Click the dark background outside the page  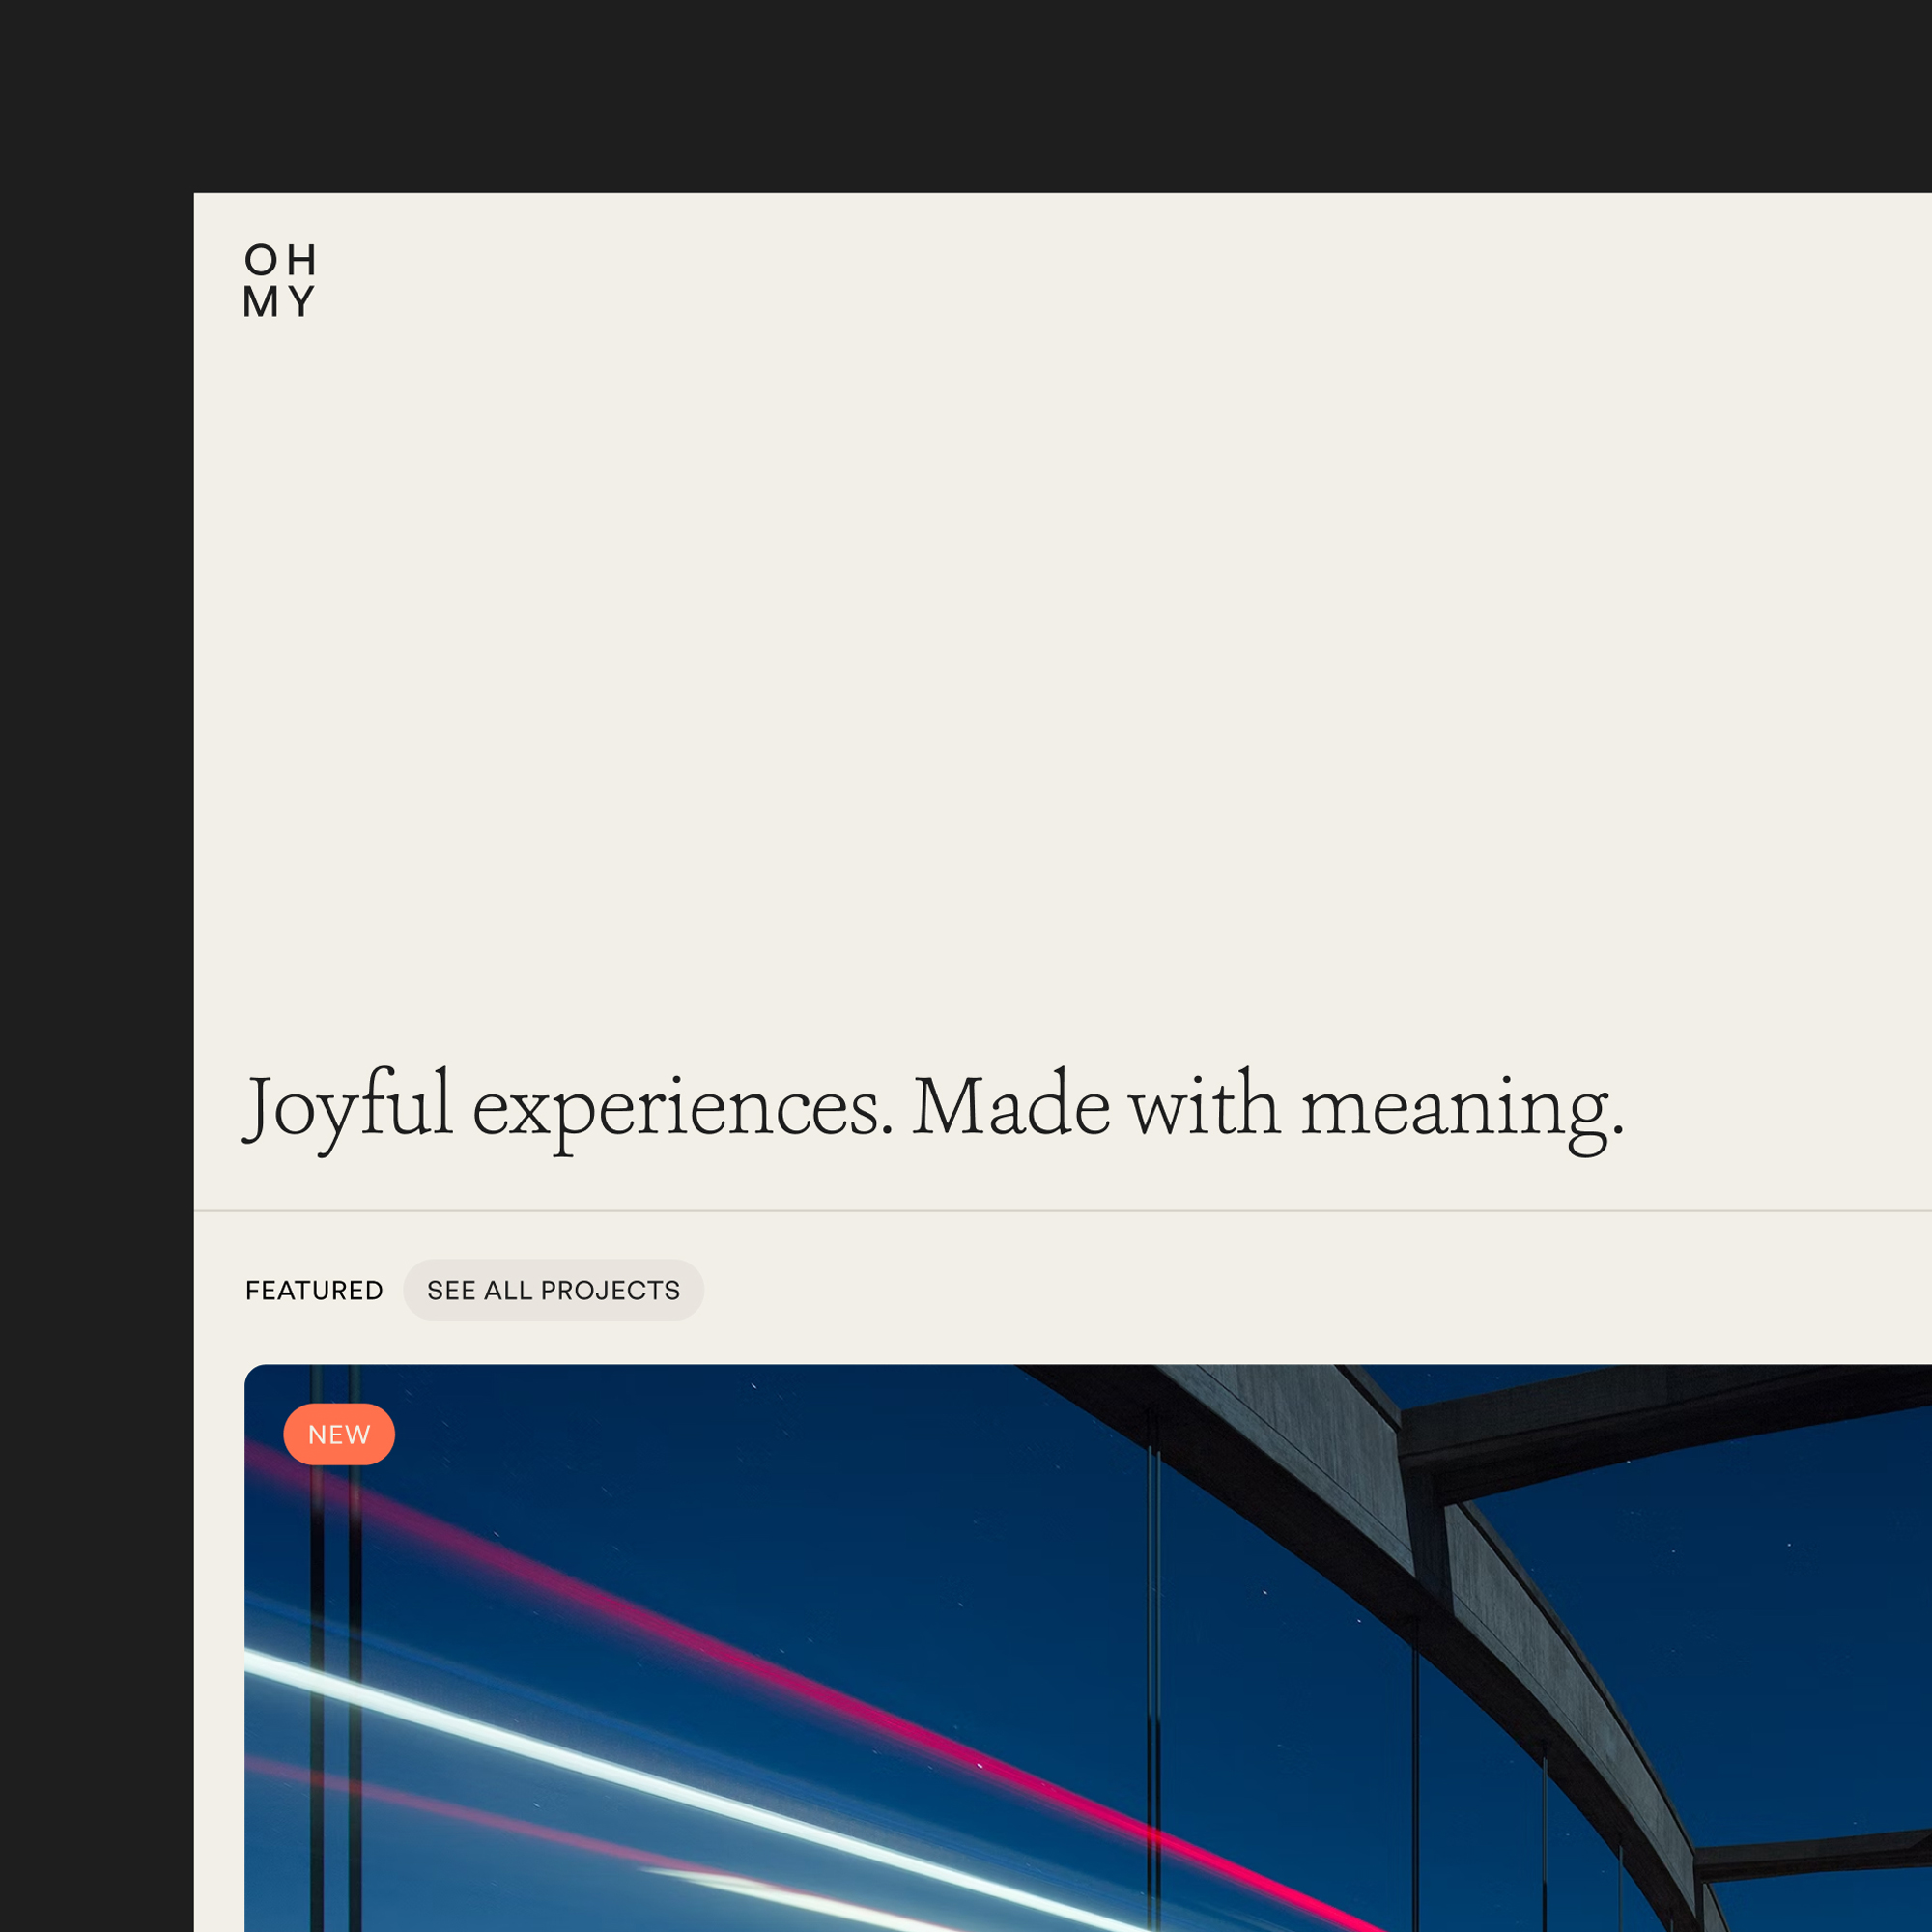[95, 900]
